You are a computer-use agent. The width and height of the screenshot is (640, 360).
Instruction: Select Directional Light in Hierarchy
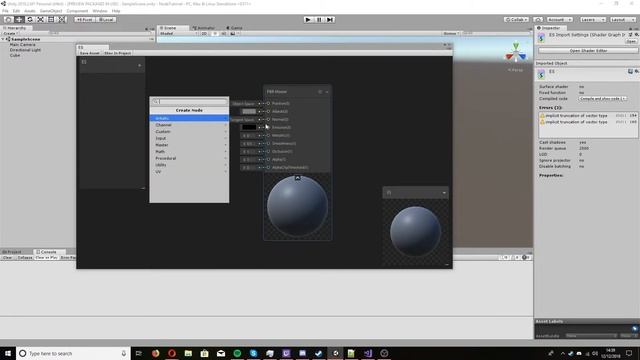coord(25,50)
